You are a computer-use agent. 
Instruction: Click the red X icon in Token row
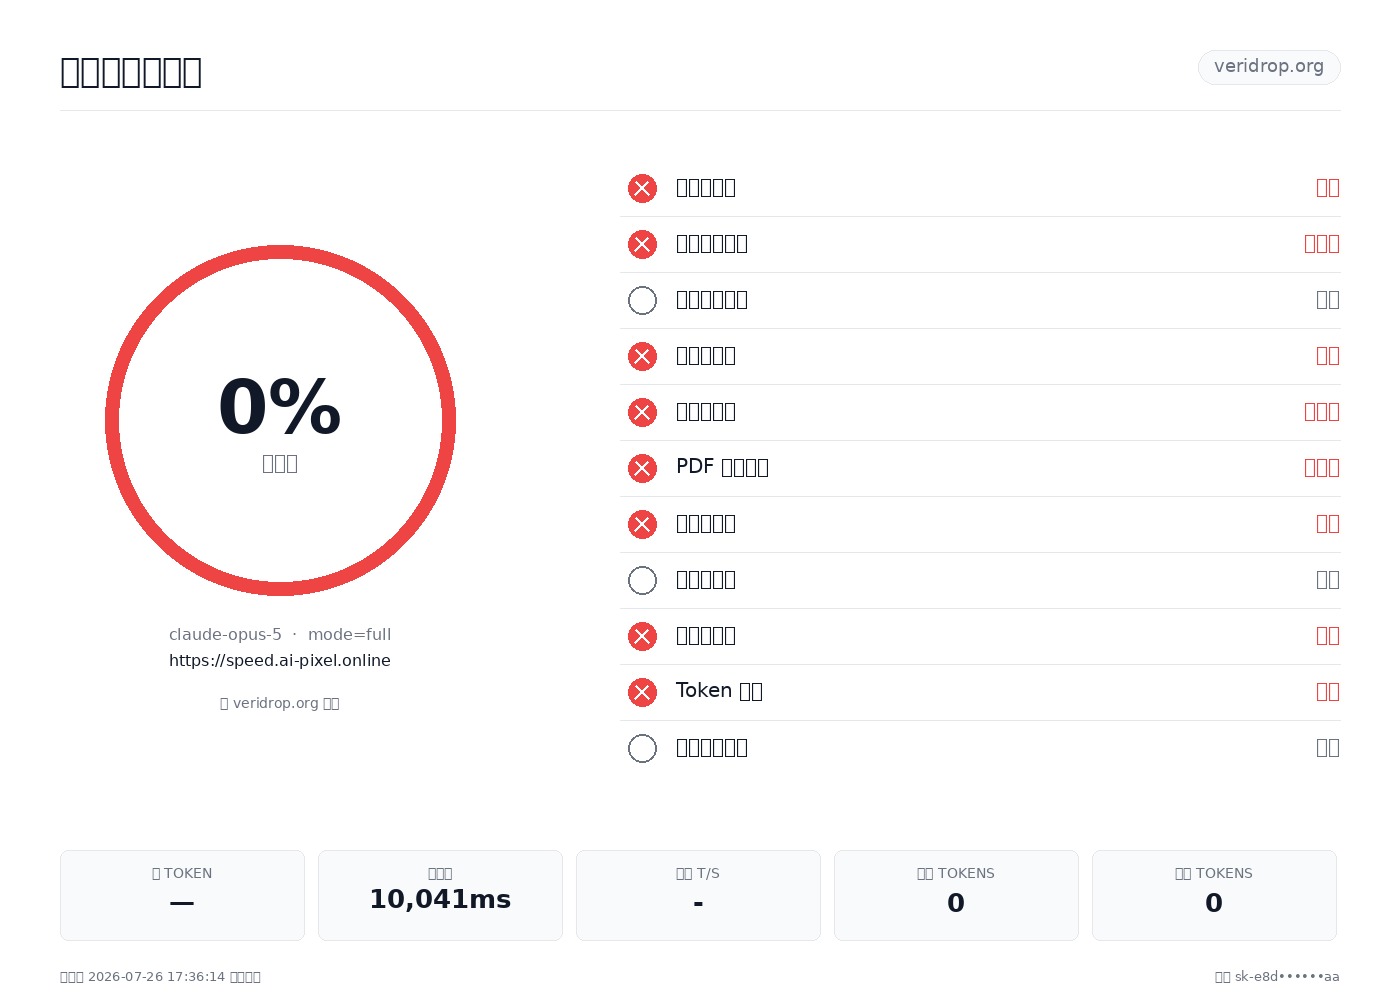pyautogui.click(x=642, y=692)
